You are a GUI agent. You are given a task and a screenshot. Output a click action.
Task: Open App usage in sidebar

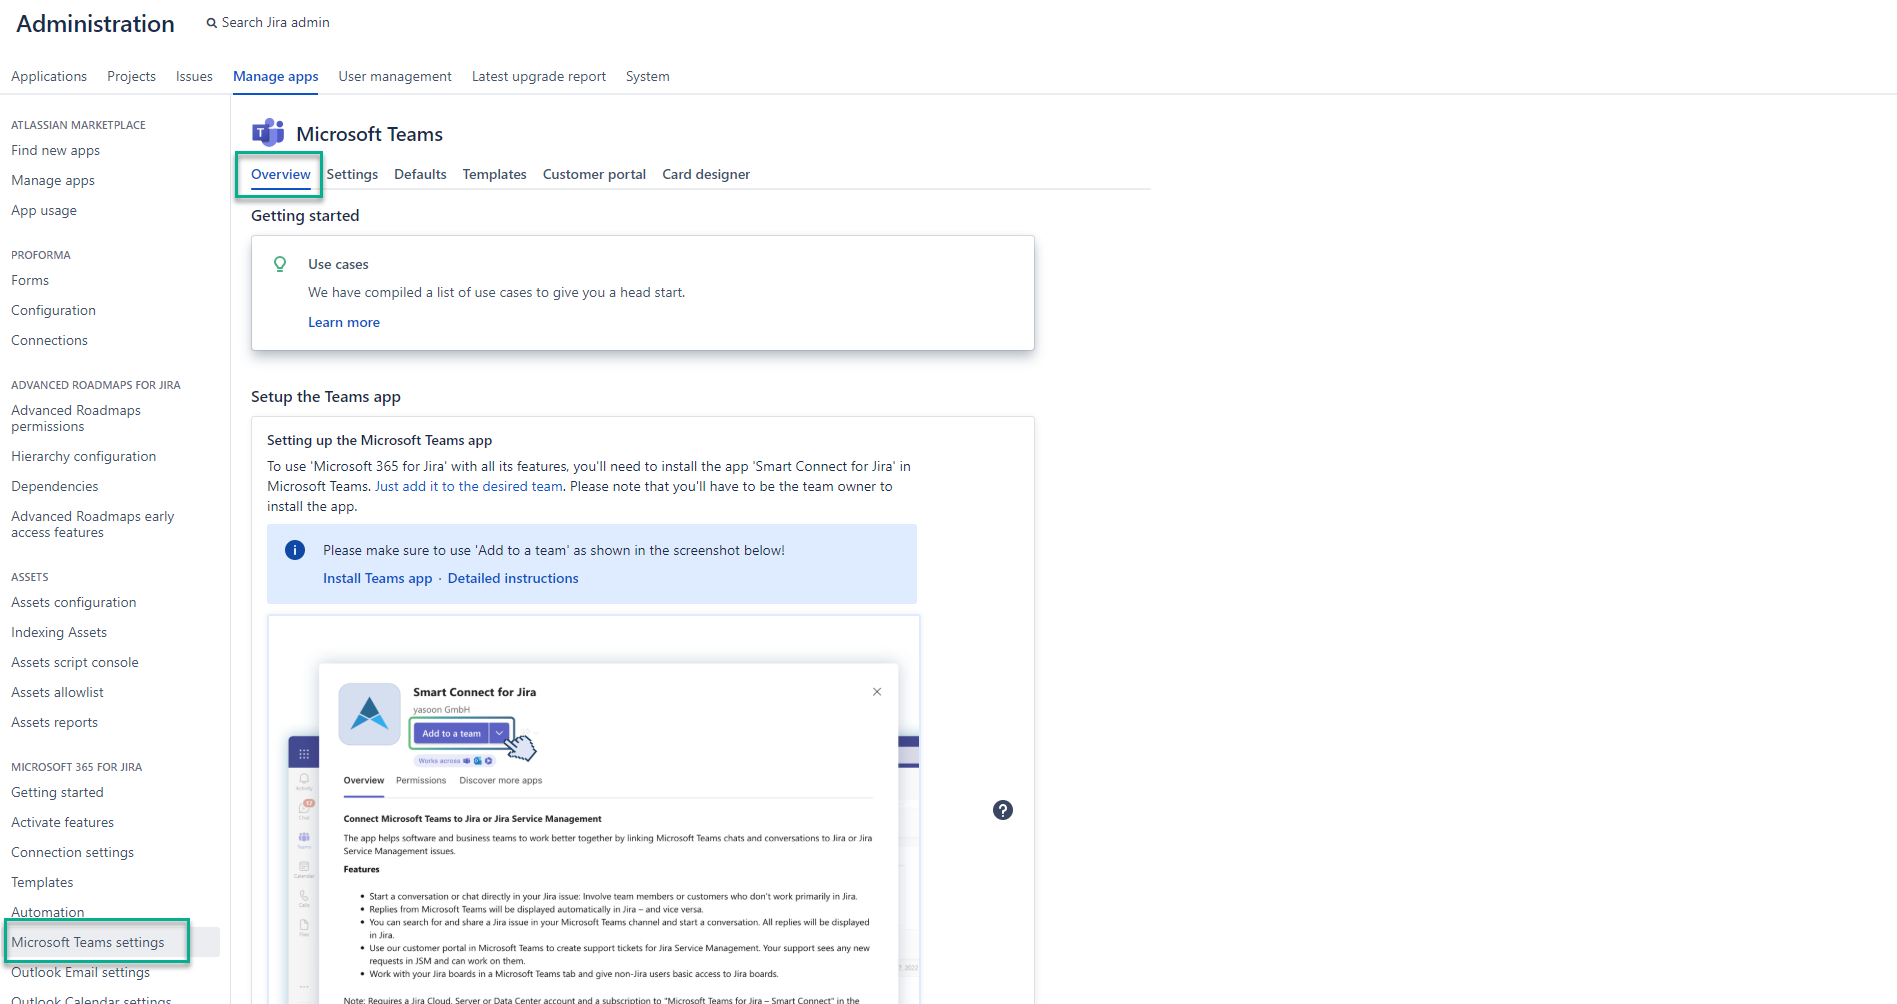click(x=44, y=210)
